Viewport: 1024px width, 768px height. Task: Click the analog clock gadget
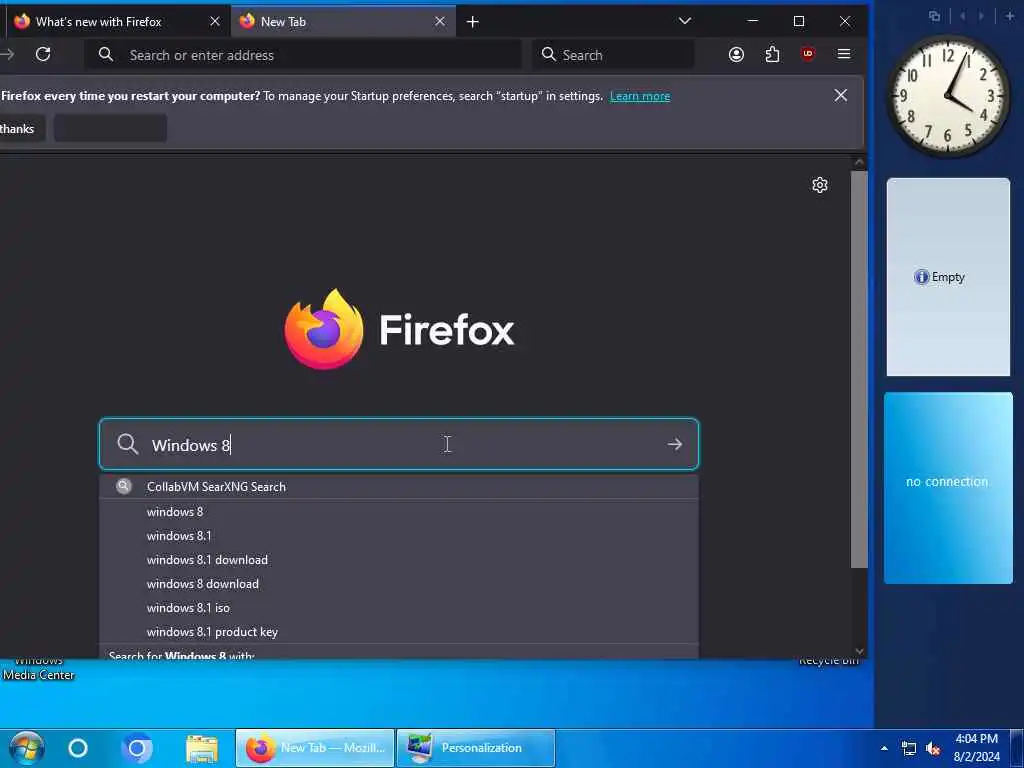click(x=948, y=97)
